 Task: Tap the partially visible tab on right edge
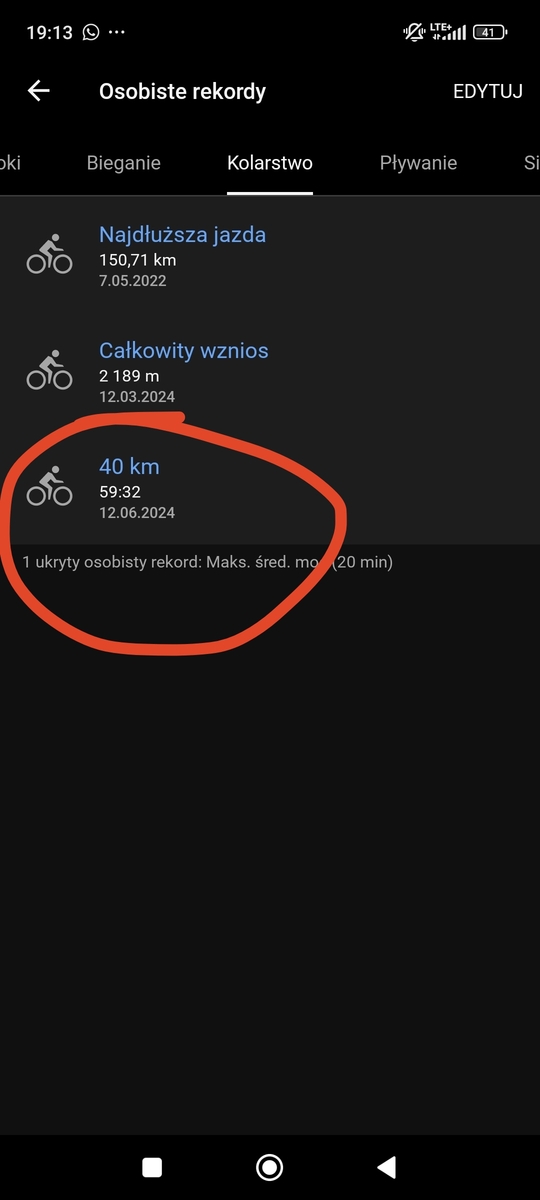[x=531, y=163]
